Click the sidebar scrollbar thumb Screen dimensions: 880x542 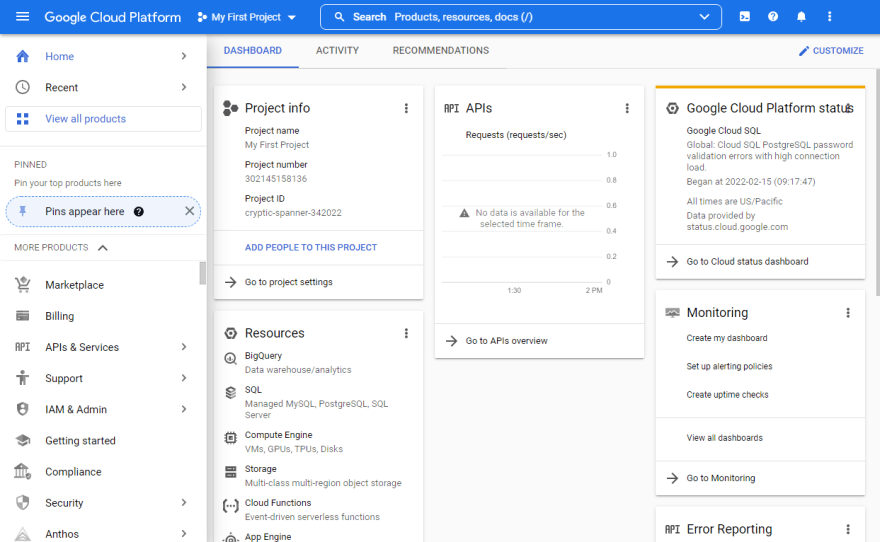tap(203, 274)
